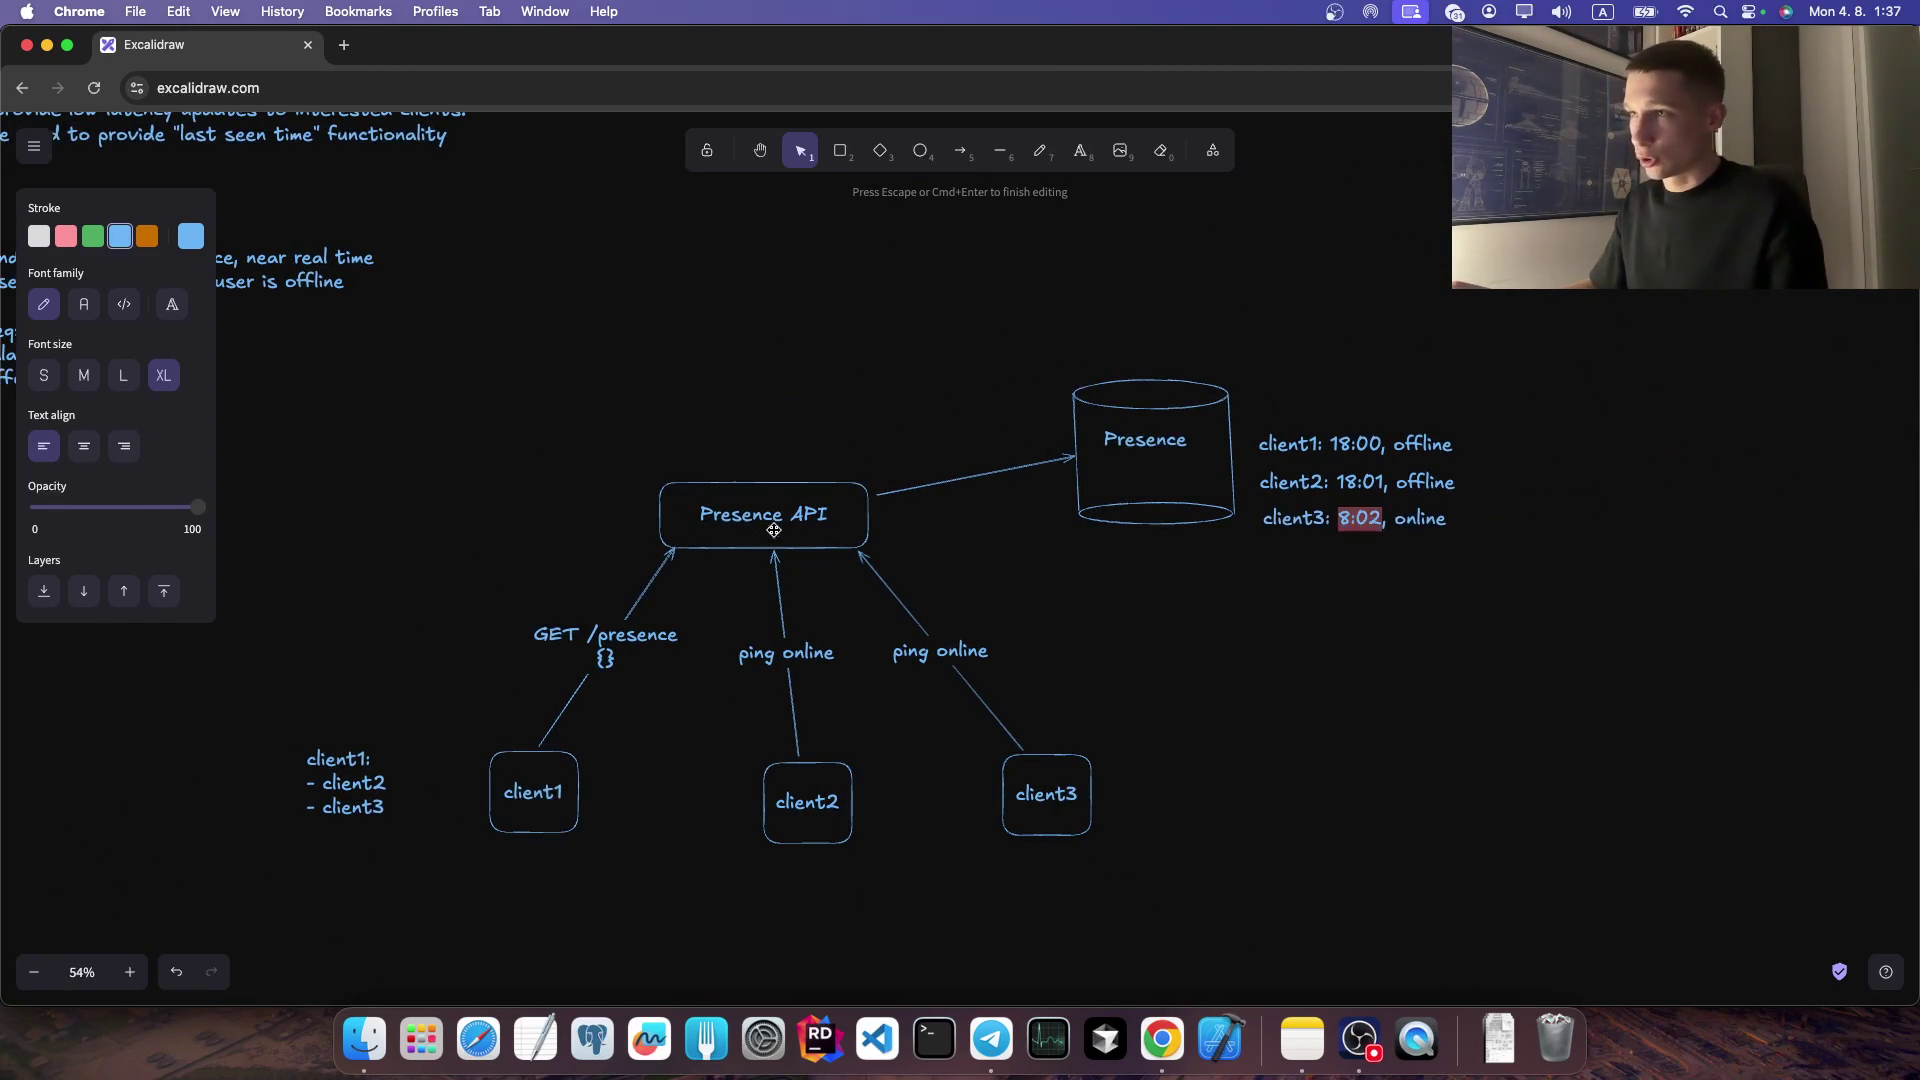Select font size M
Screen dimensions: 1920x1080
coord(84,375)
